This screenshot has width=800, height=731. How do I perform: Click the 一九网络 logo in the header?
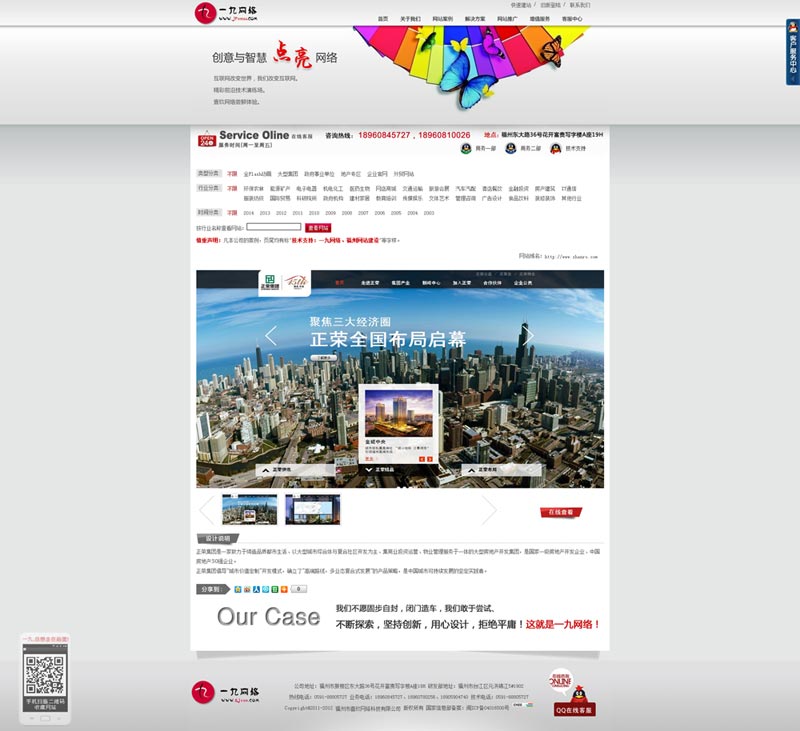coord(226,13)
